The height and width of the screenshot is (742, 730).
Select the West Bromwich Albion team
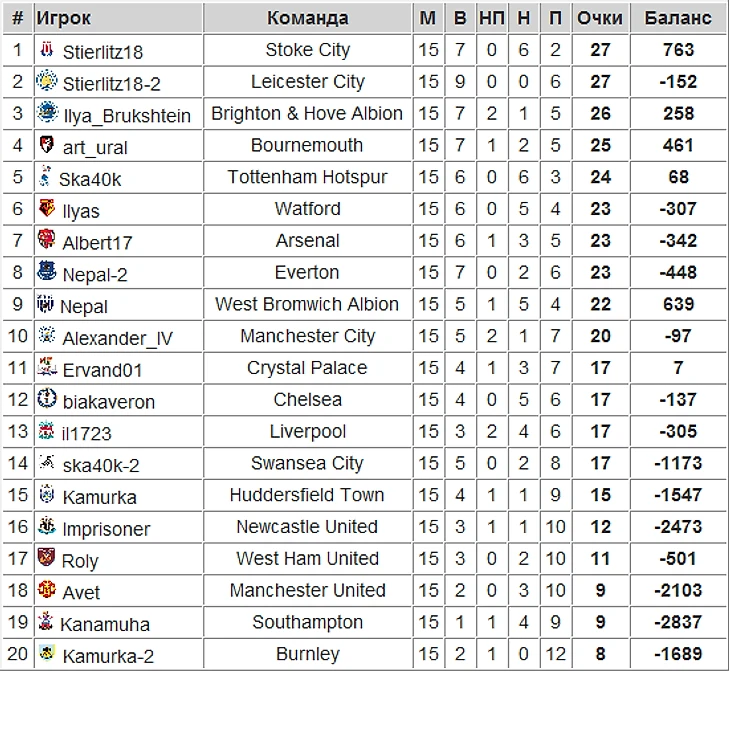pyautogui.click(x=308, y=304)
